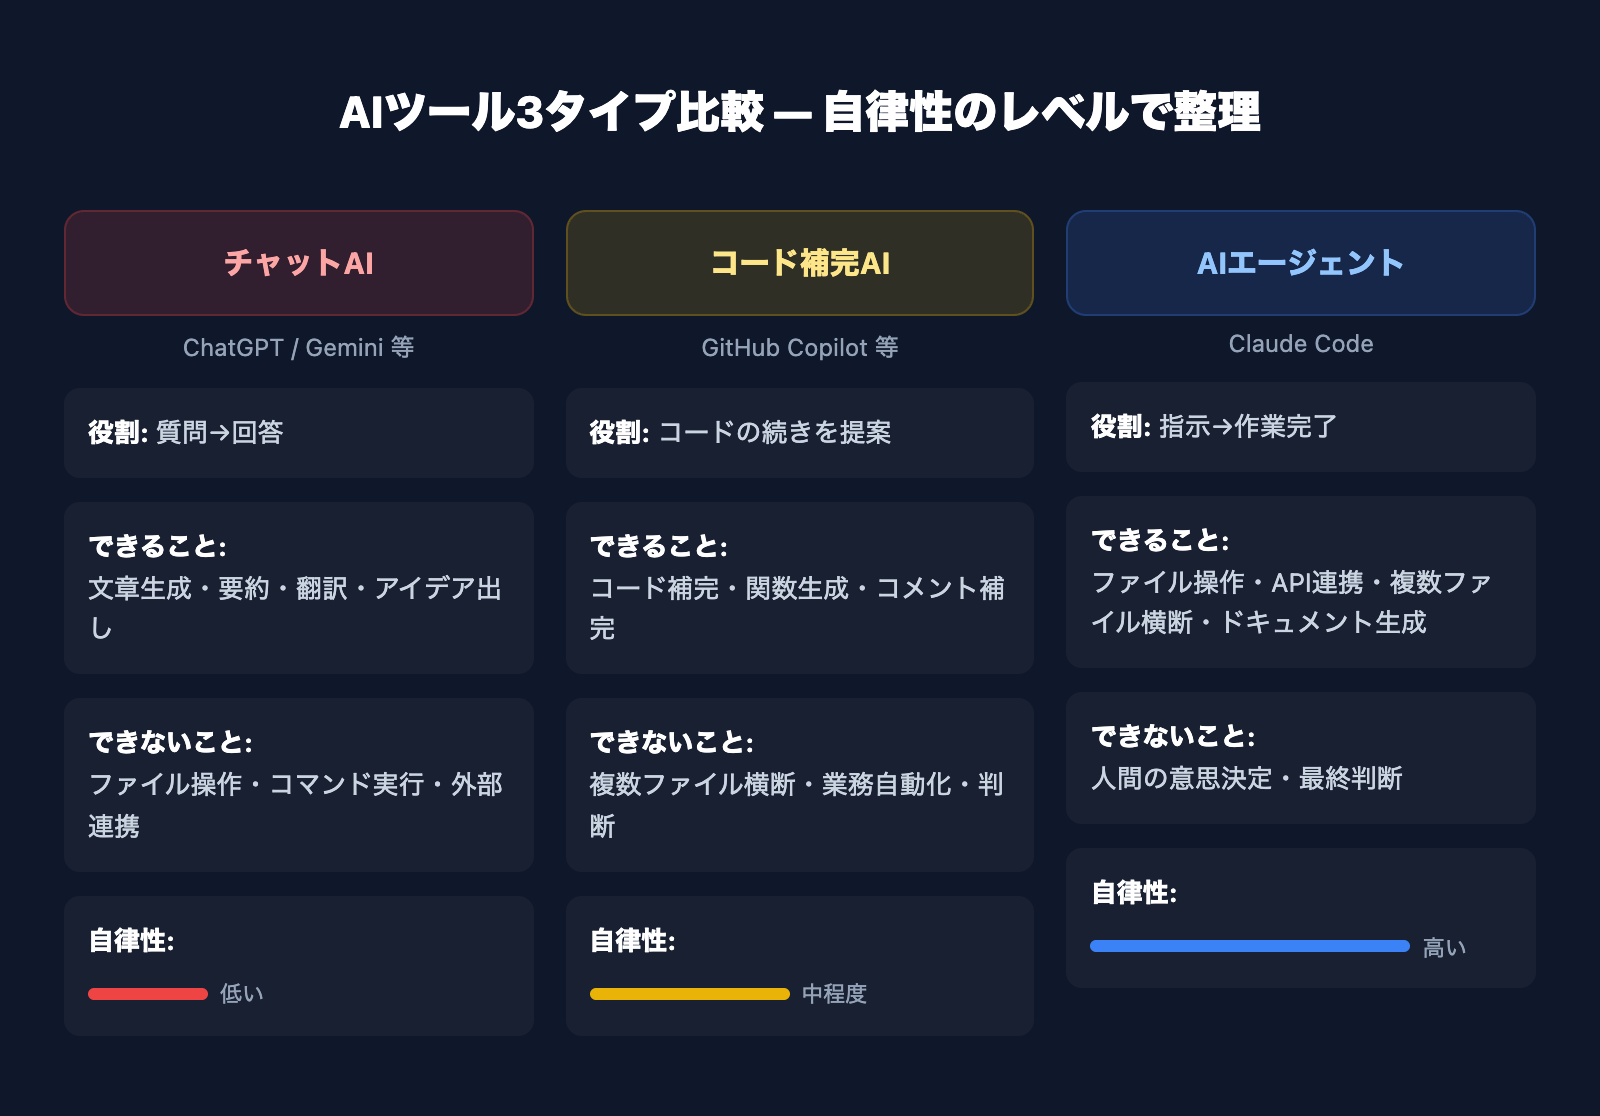The height and width of the screenshot is (1116, 1600).
Task: Click the ファイル操作・API連携 capabilities card
Action: coord(1300,582)
